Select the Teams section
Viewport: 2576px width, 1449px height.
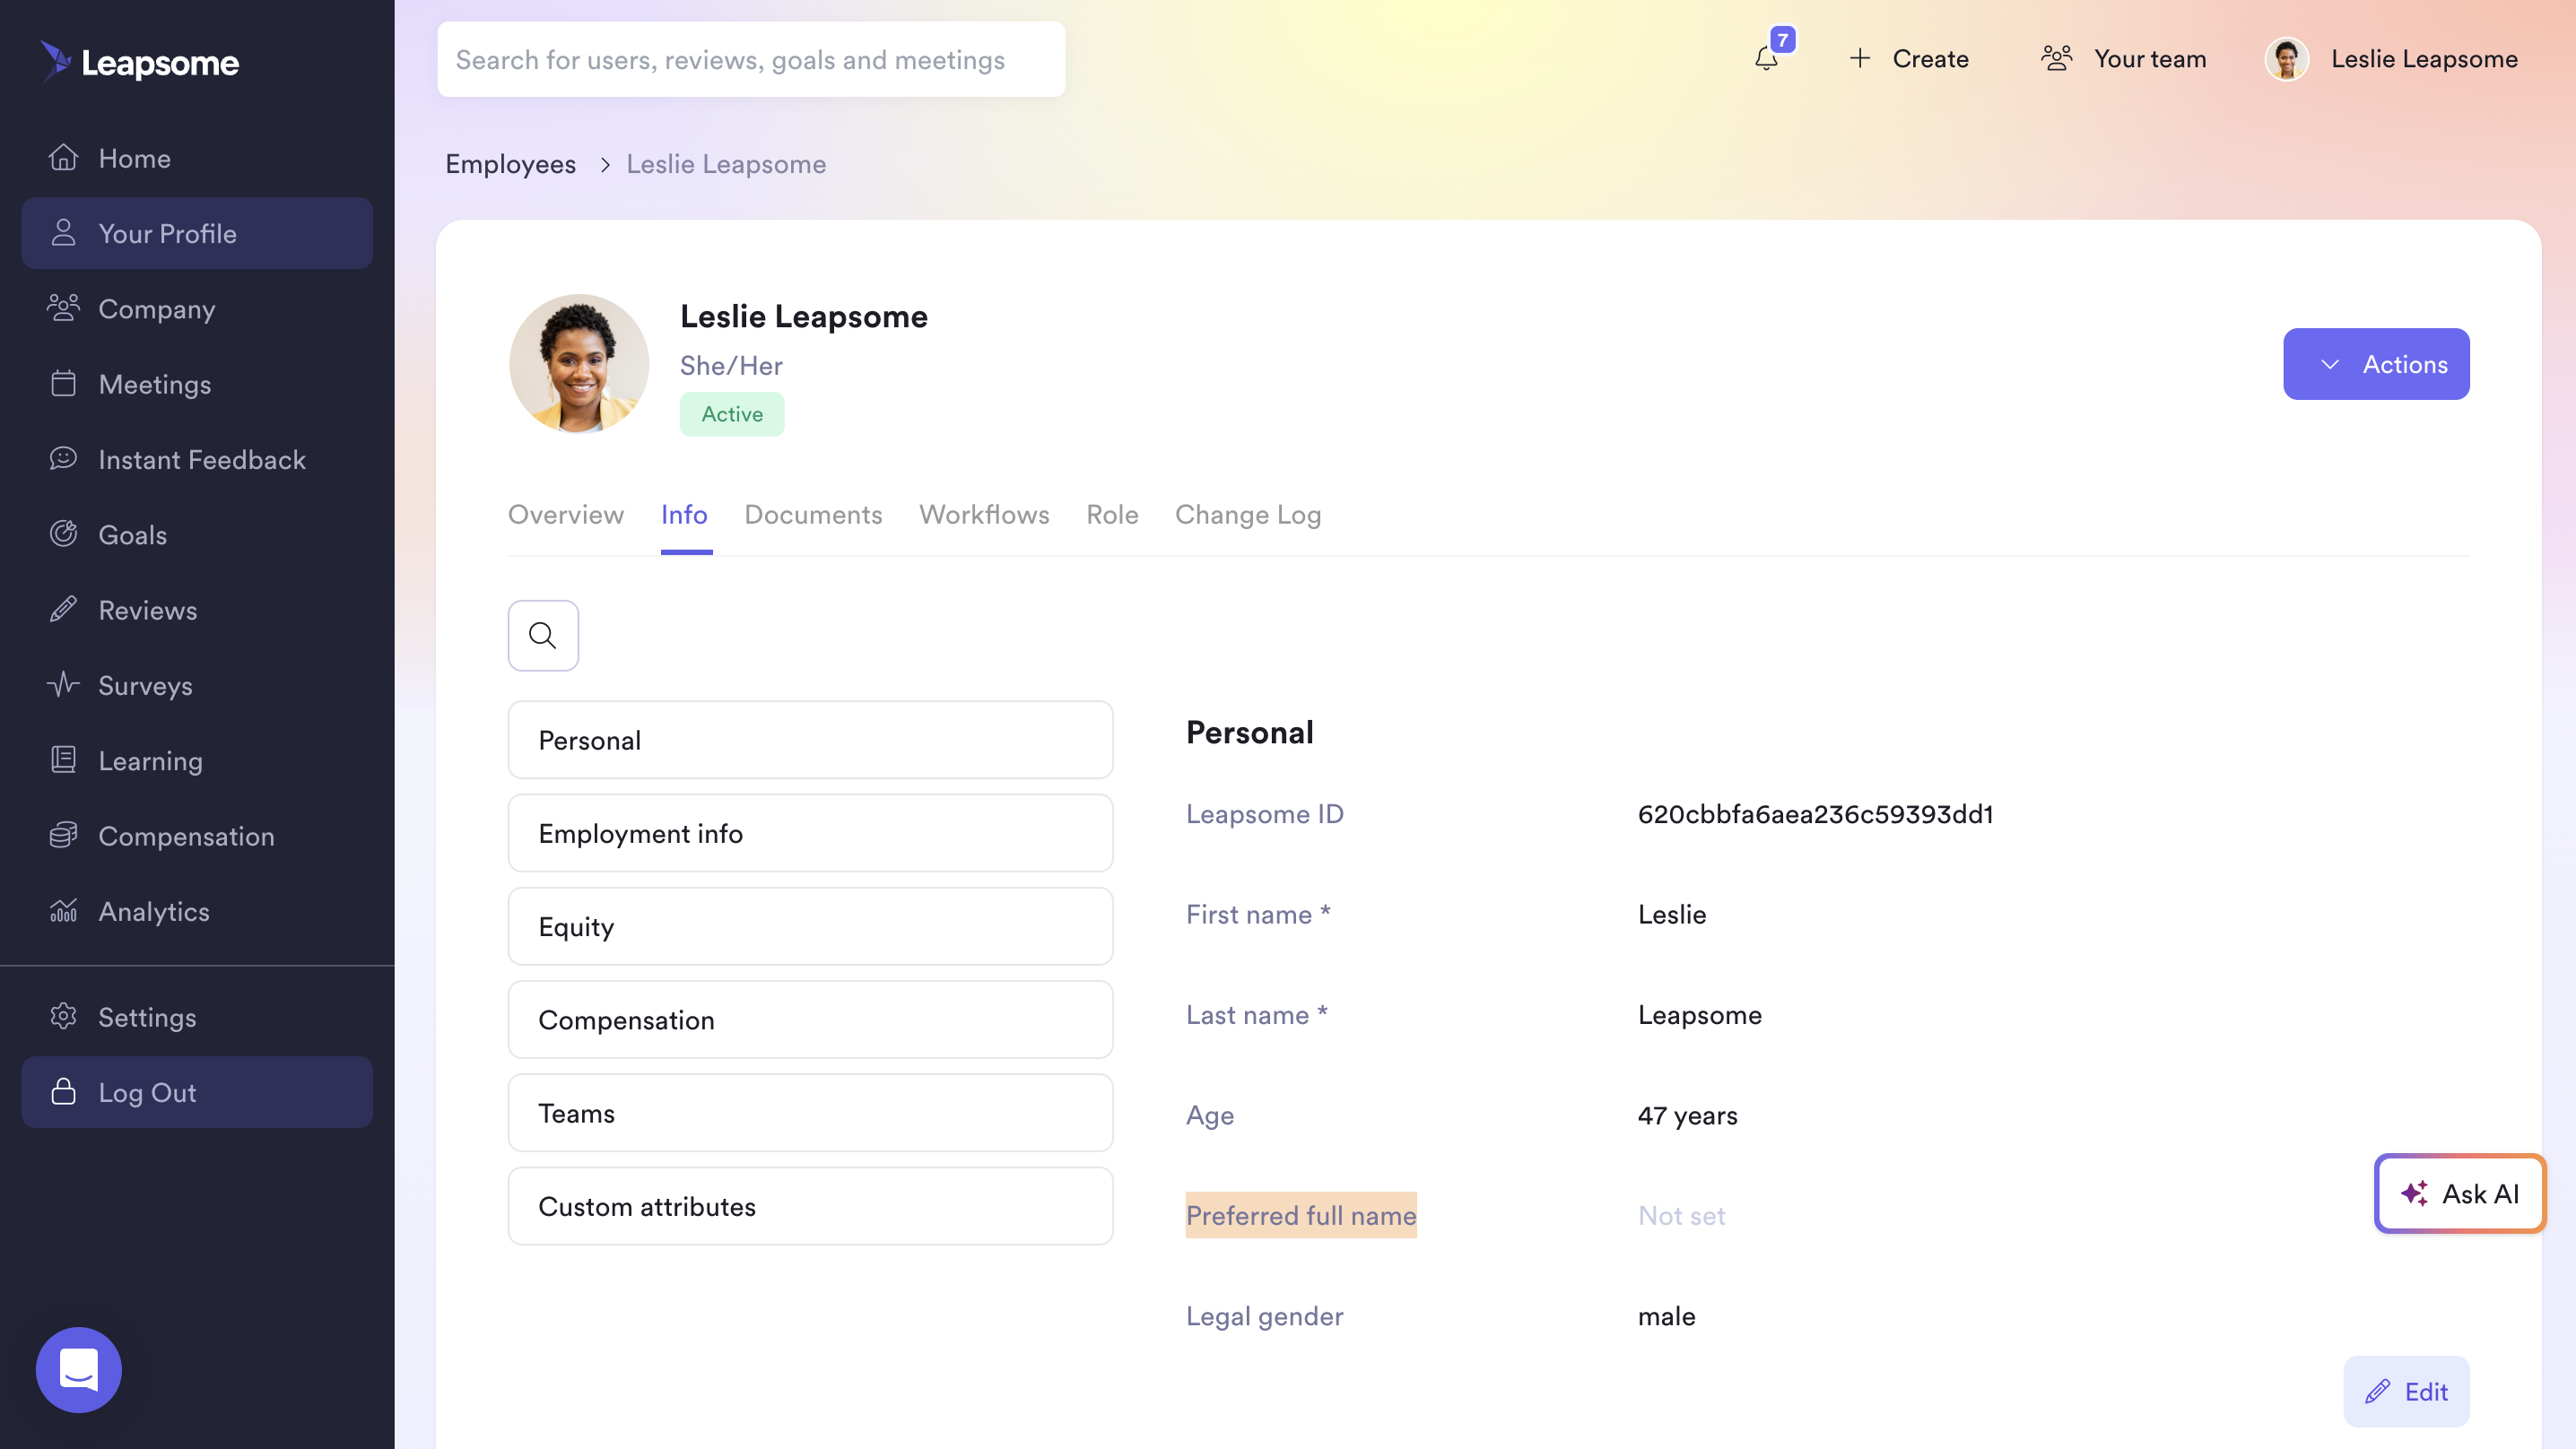click(x=810, y=1113)
